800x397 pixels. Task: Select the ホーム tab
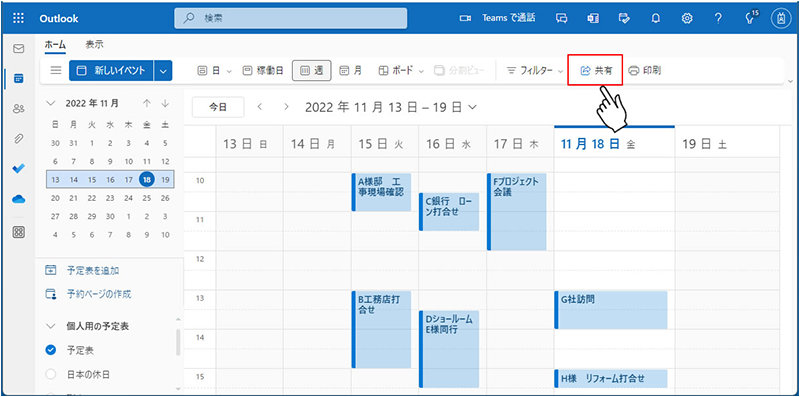pyautogui.click(x=55, y=45)
